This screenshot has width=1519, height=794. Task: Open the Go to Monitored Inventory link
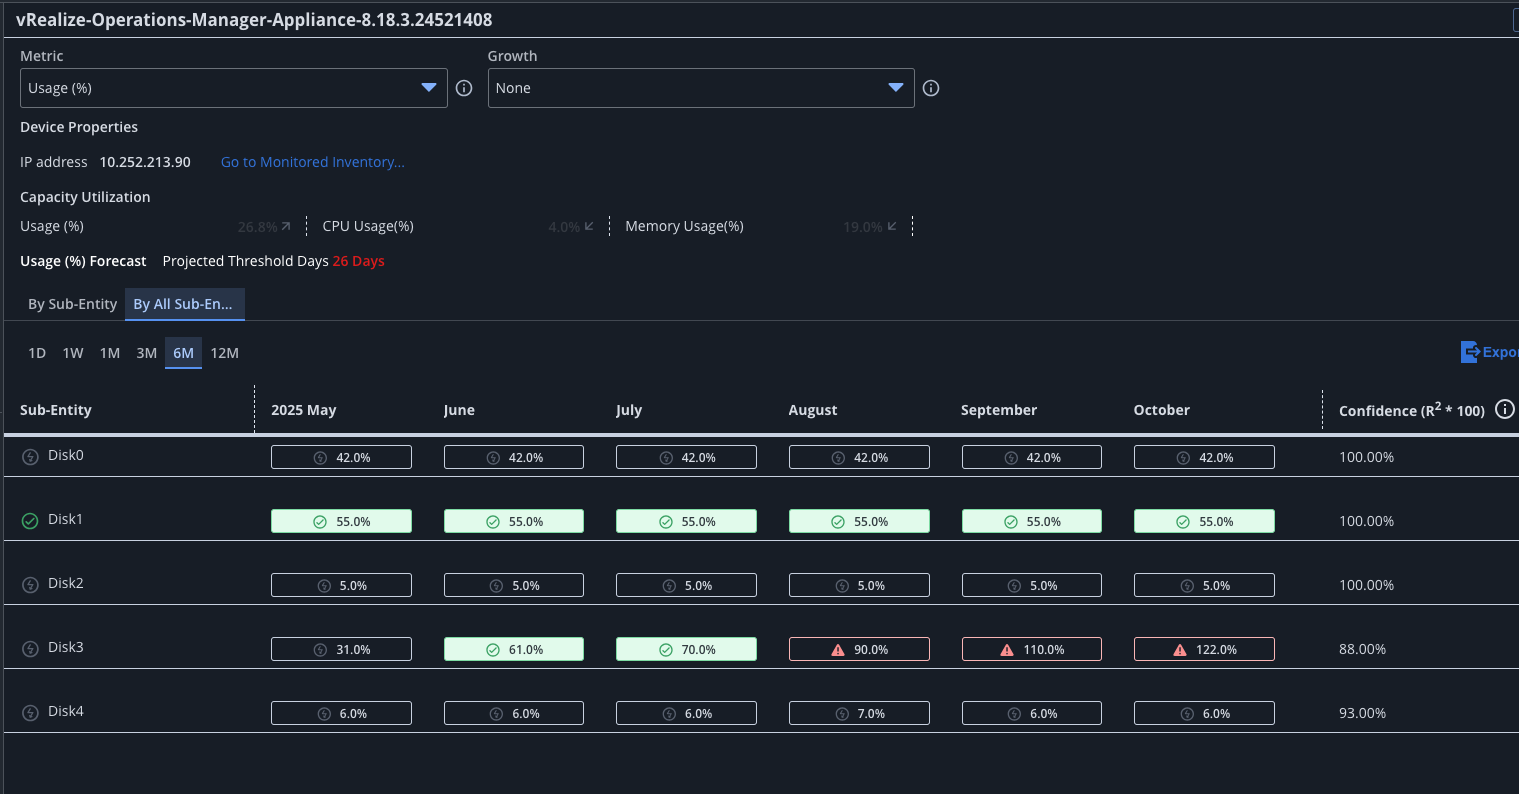(x=312, y=162)
